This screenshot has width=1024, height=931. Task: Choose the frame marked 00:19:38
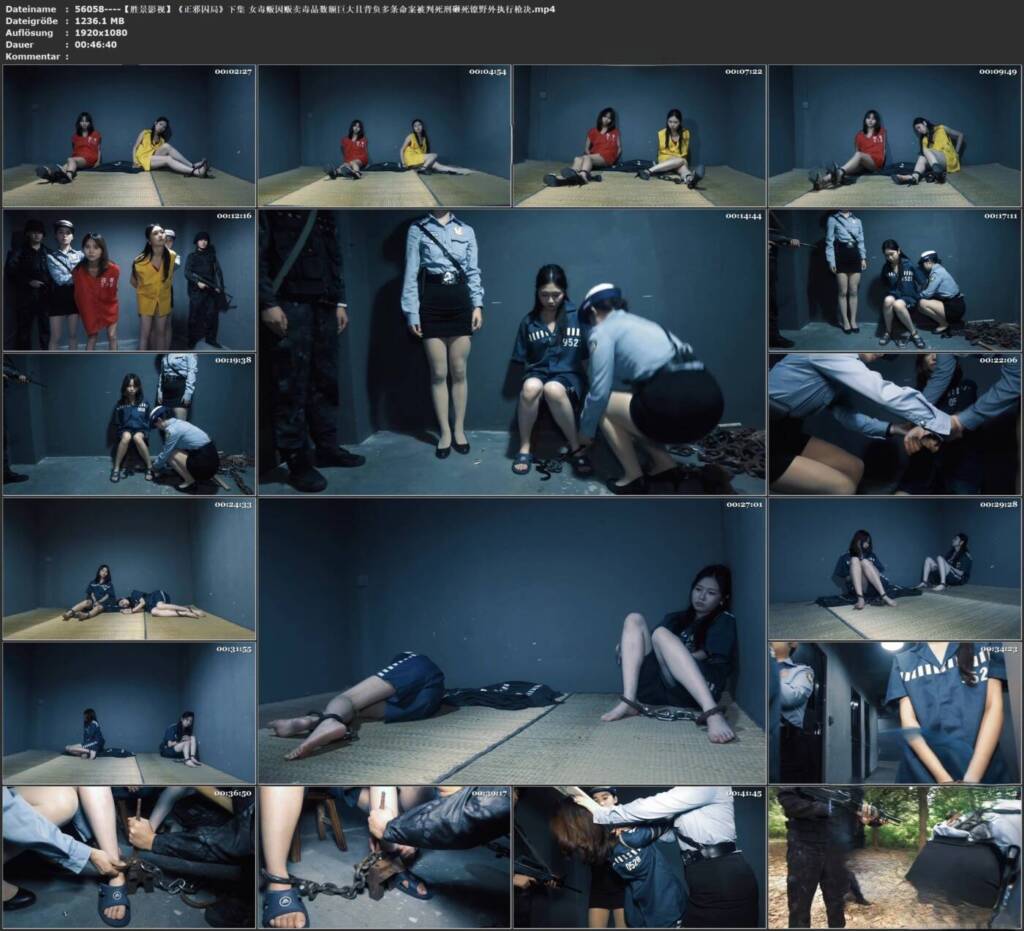tap(129, 424)
